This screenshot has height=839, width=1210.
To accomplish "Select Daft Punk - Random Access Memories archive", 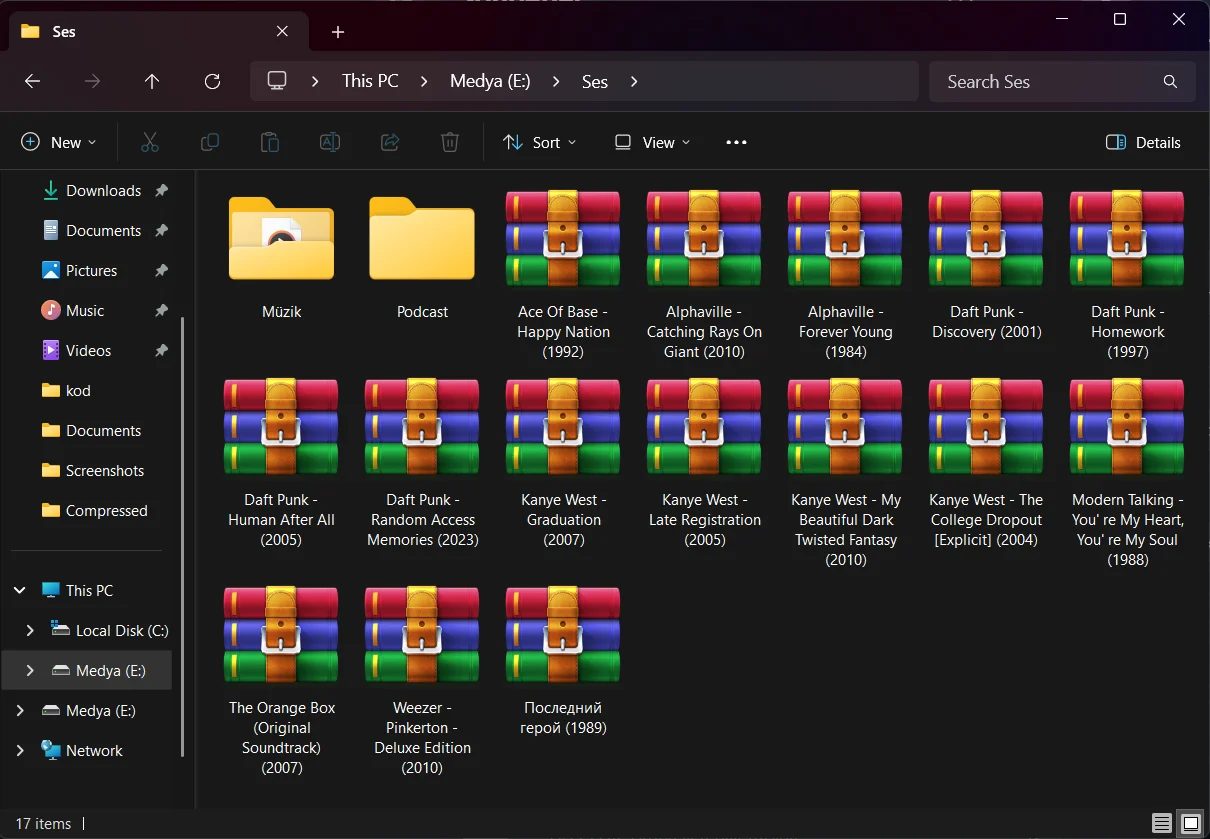I will click(422, 463).
